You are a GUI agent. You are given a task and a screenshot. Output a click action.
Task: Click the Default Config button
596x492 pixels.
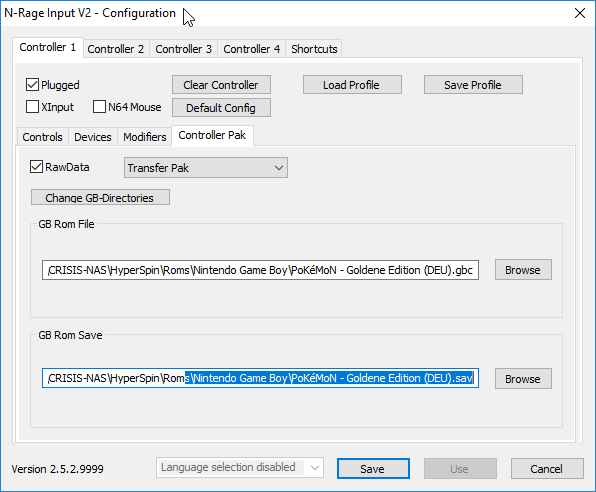tap(221, 108)
